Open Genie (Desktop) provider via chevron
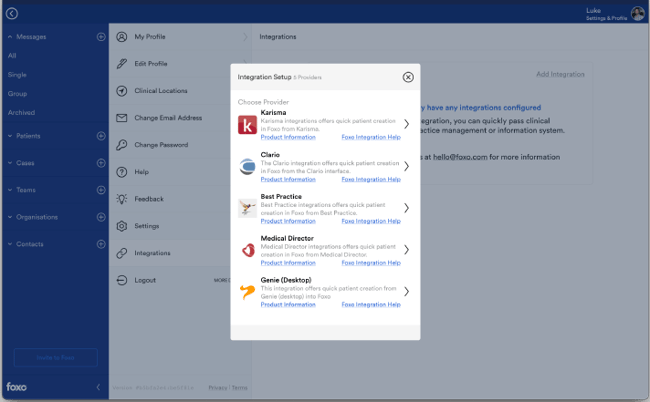Viewport: 650px width, 402px height. pyautogui.click(x=407, y=291)
